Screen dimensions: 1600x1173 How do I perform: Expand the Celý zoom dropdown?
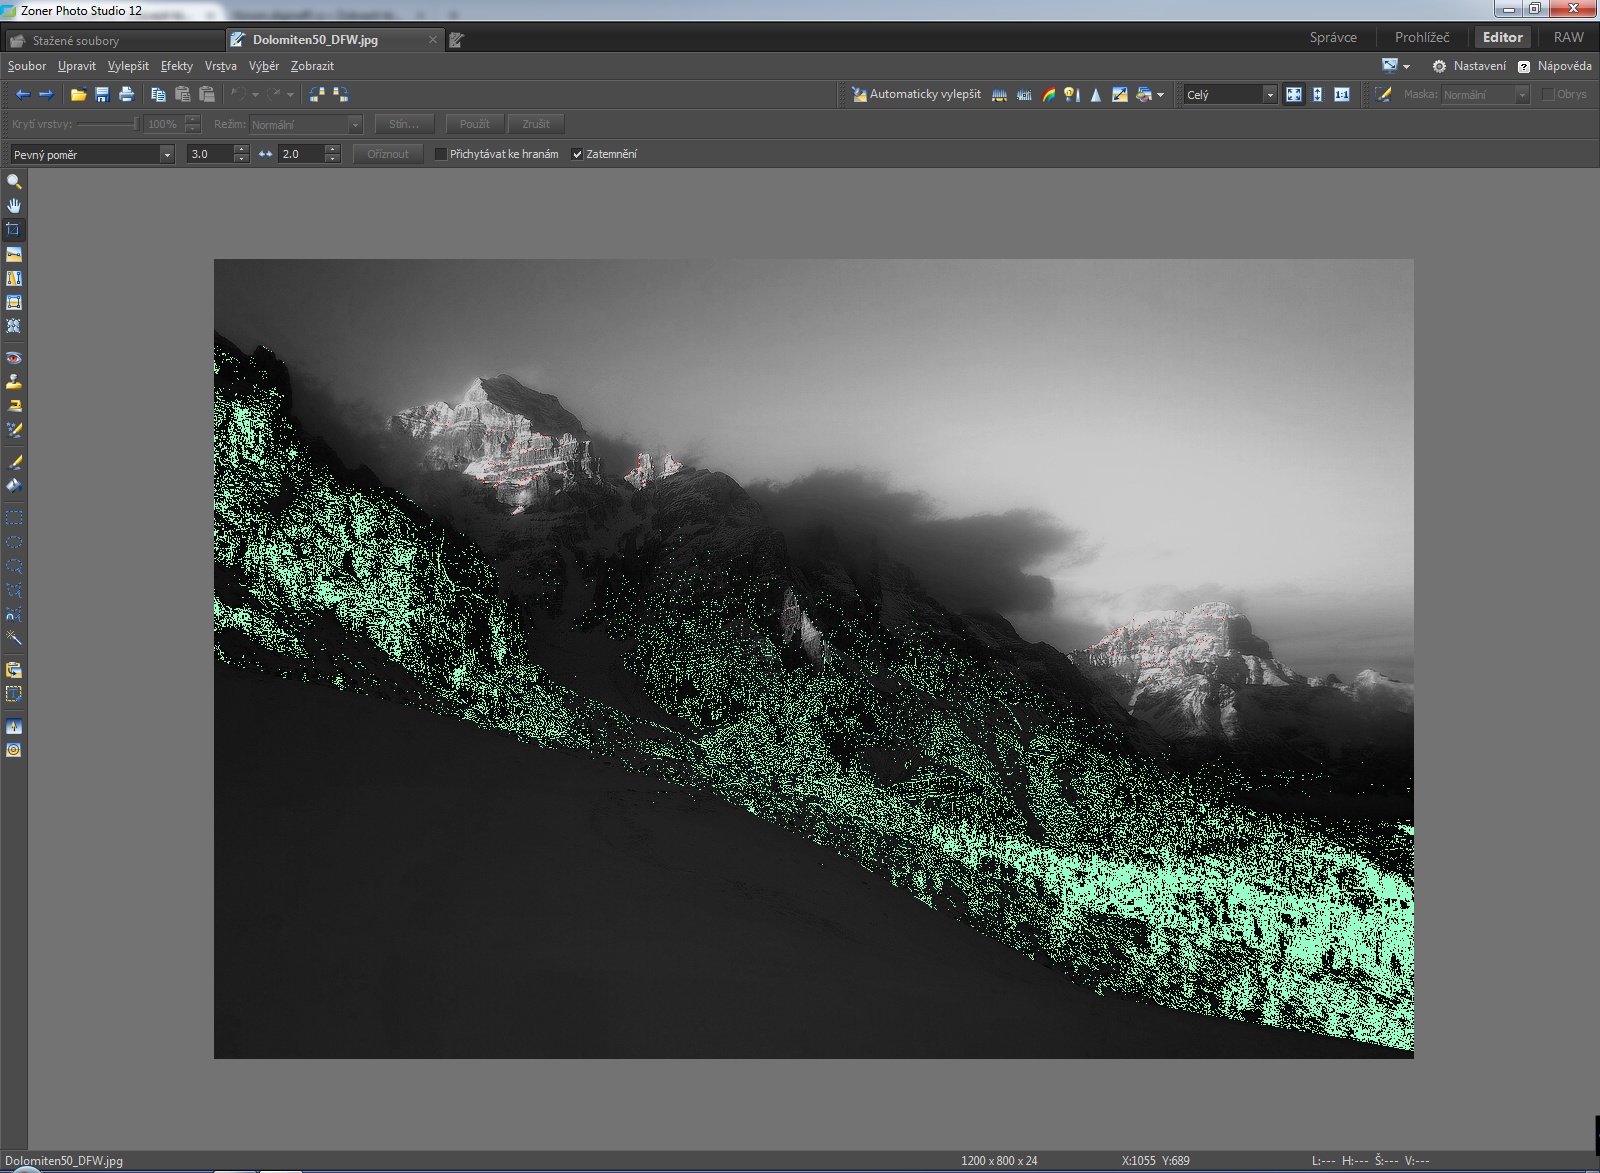pyautogui.click(x=1270, y=95)
